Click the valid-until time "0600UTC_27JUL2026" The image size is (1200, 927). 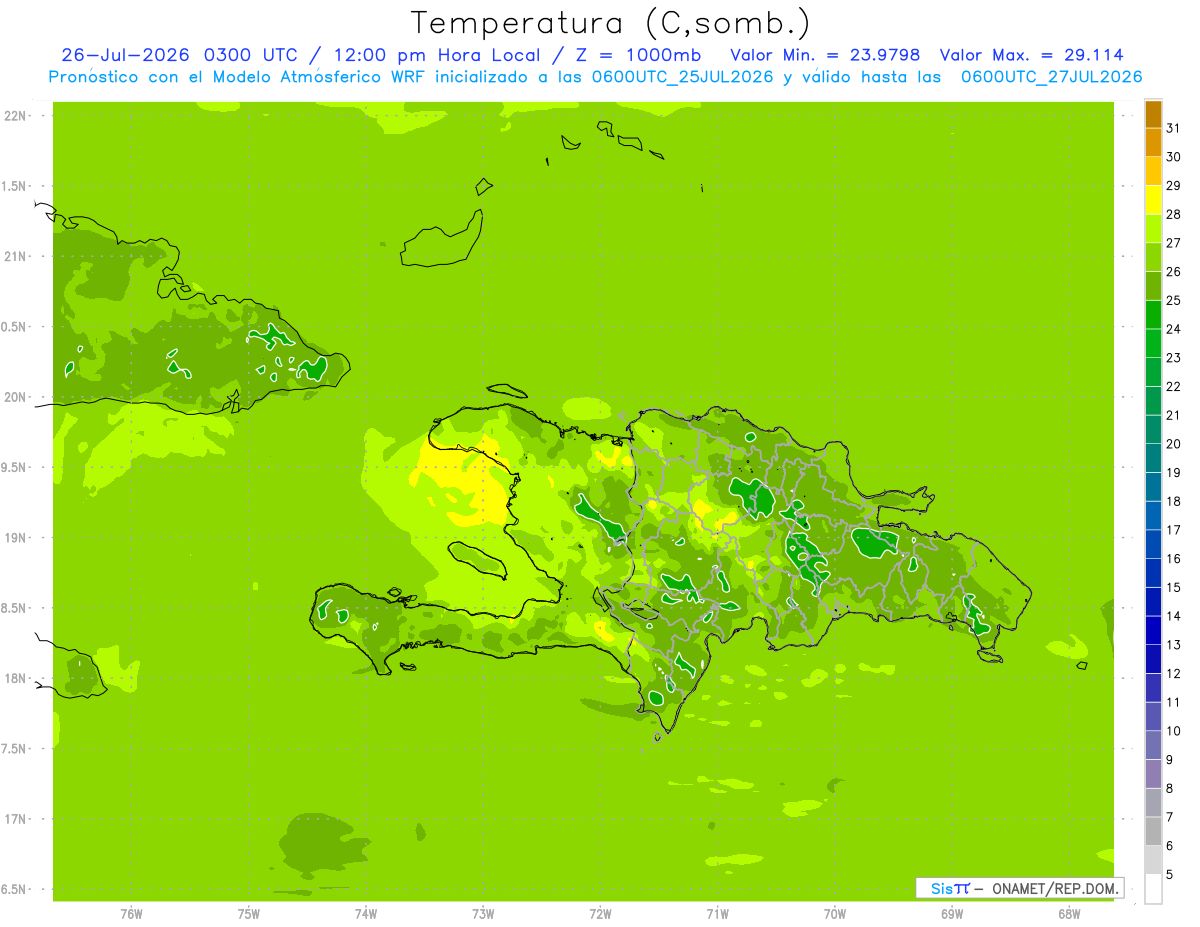pyautogui.click(x=1051, y=77)
